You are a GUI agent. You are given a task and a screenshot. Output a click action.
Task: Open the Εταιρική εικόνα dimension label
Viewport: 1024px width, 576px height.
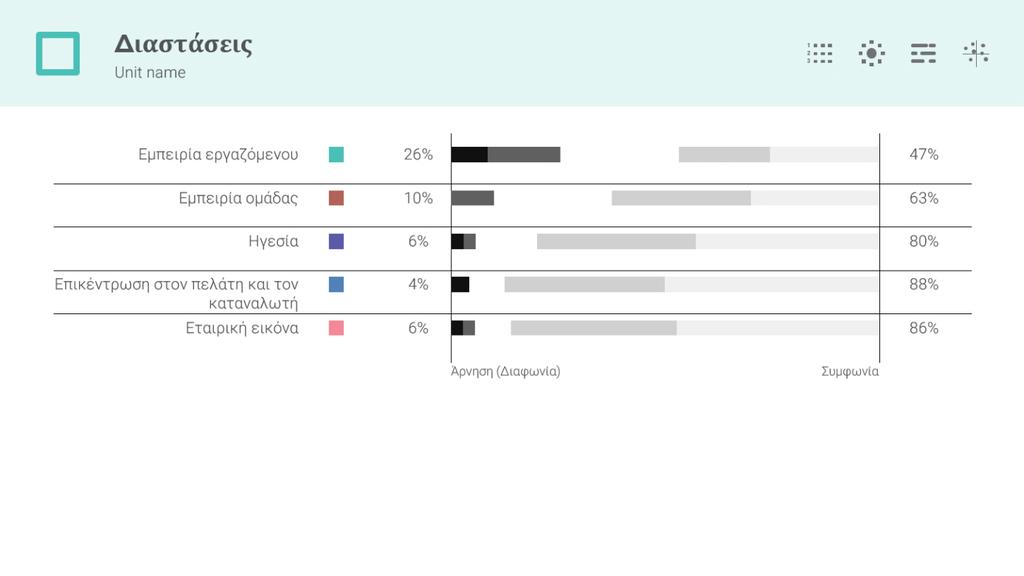(242, 328)
